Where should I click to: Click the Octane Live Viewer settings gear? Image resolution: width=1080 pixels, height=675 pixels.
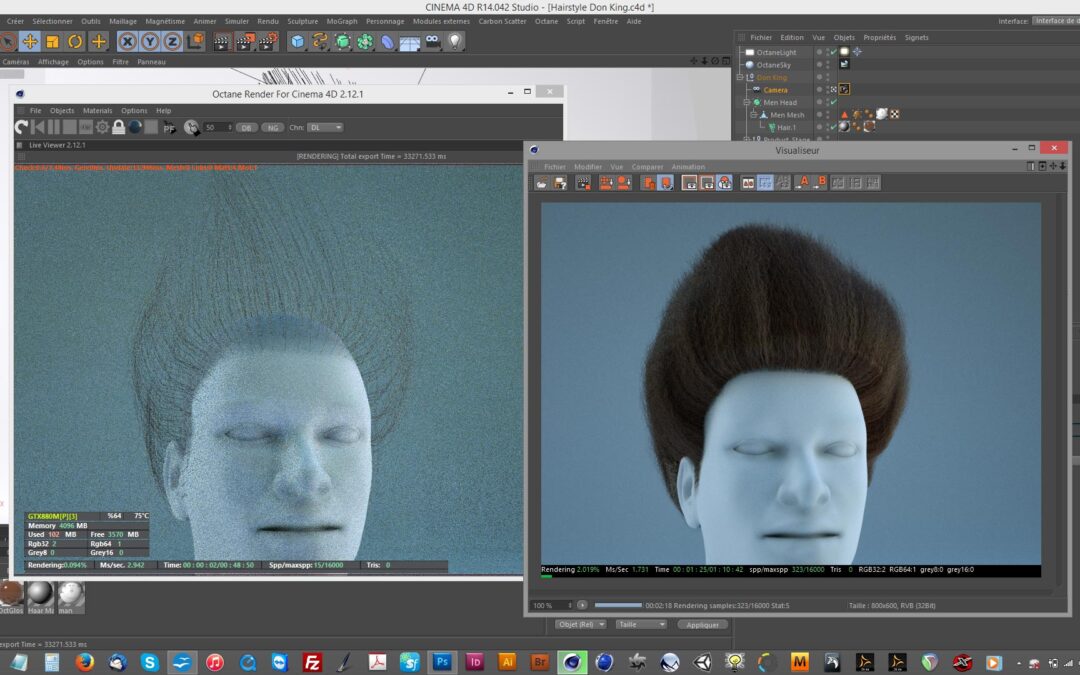tap(102, 127)
